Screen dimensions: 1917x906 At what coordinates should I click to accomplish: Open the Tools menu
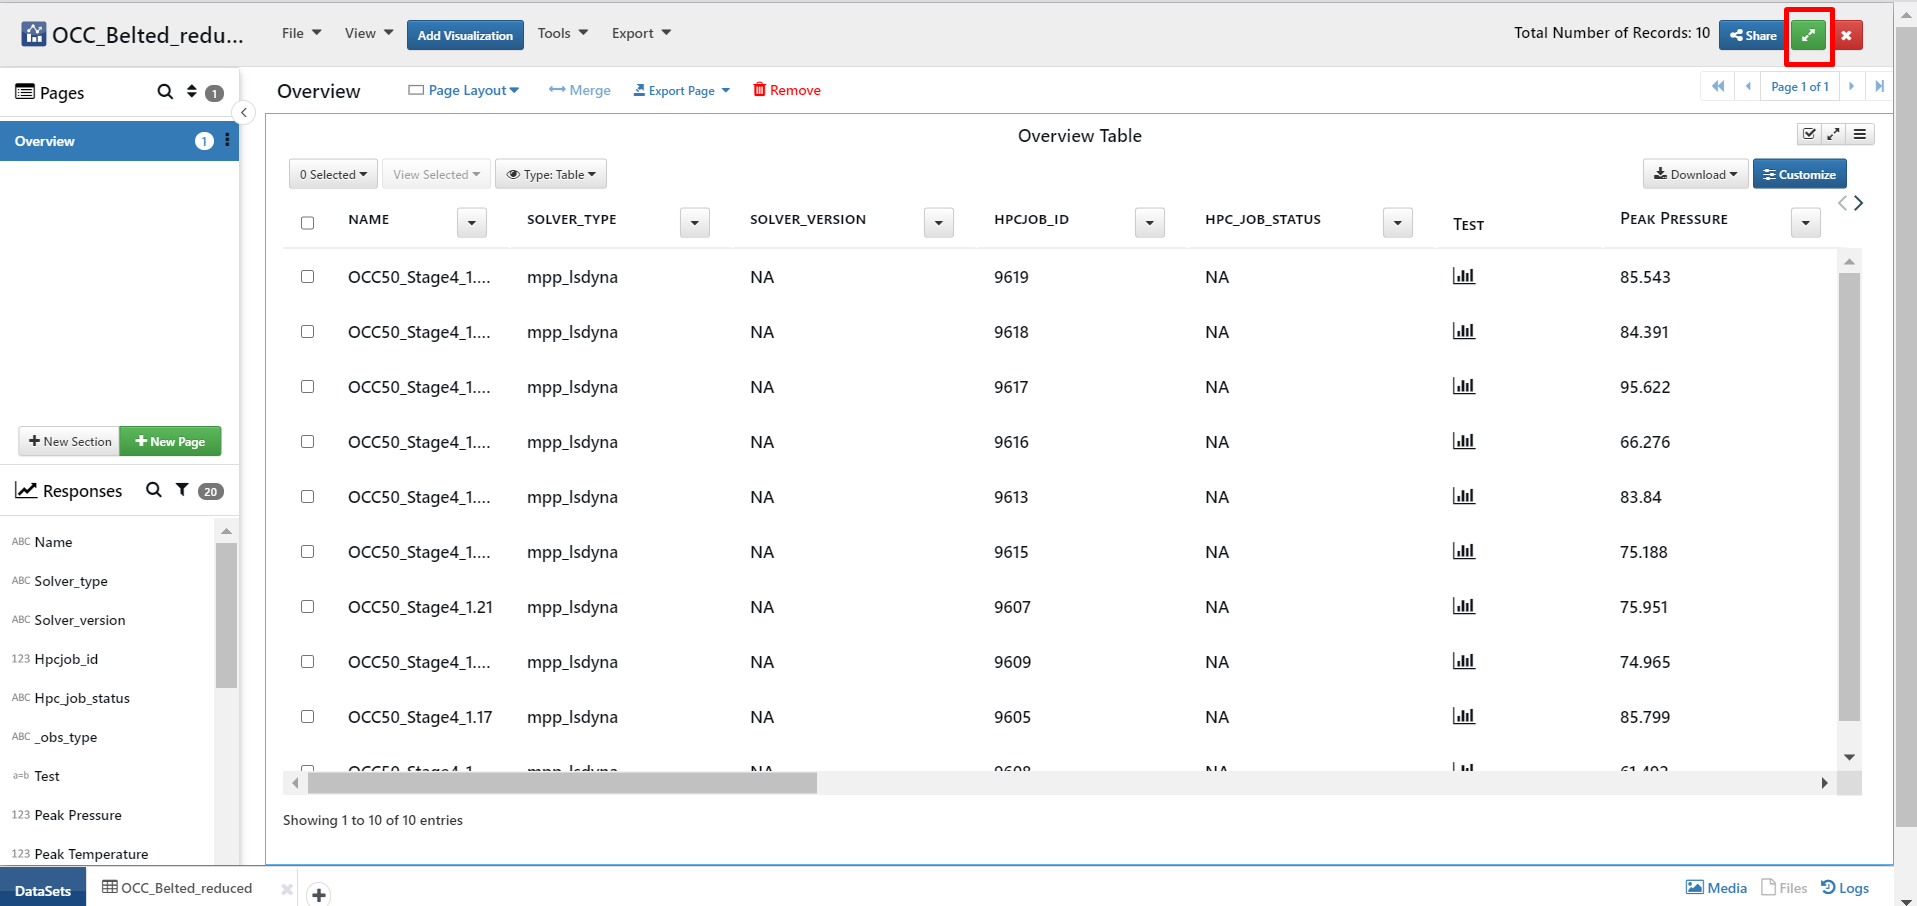tap(562, 33)
